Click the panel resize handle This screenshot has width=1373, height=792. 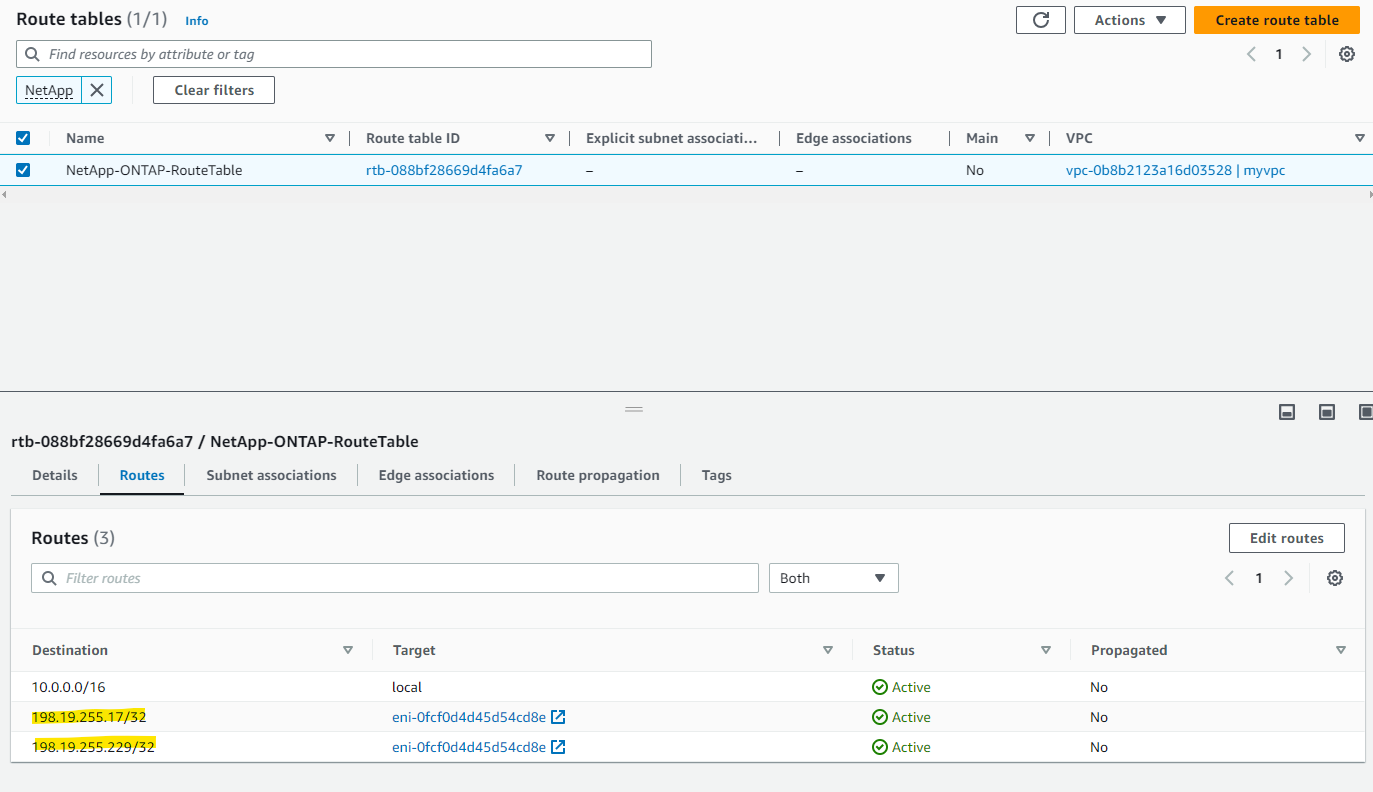tap(634, 409)
